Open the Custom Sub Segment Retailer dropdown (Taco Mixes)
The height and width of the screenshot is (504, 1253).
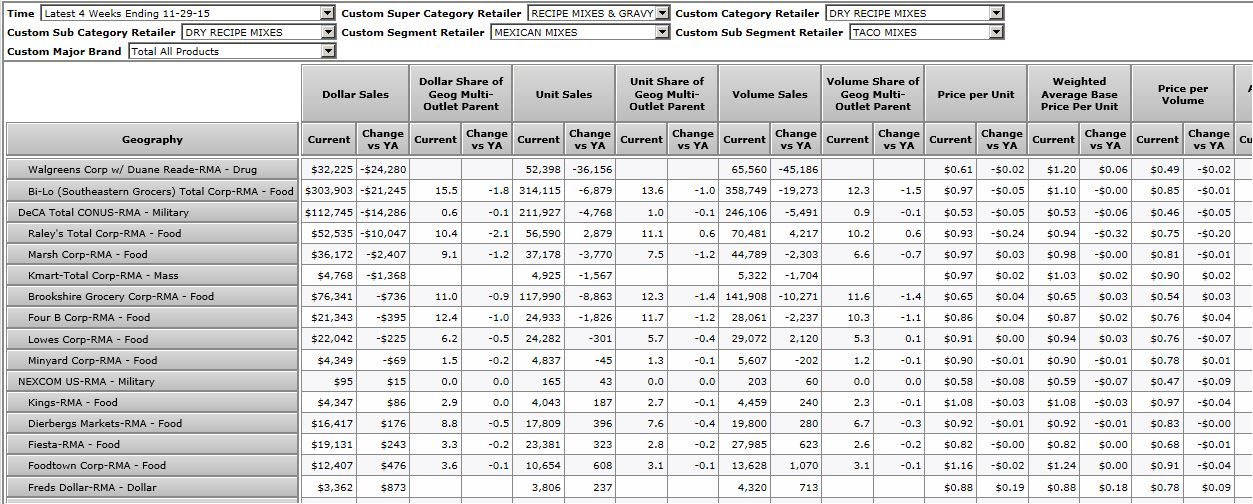[995, 32]
